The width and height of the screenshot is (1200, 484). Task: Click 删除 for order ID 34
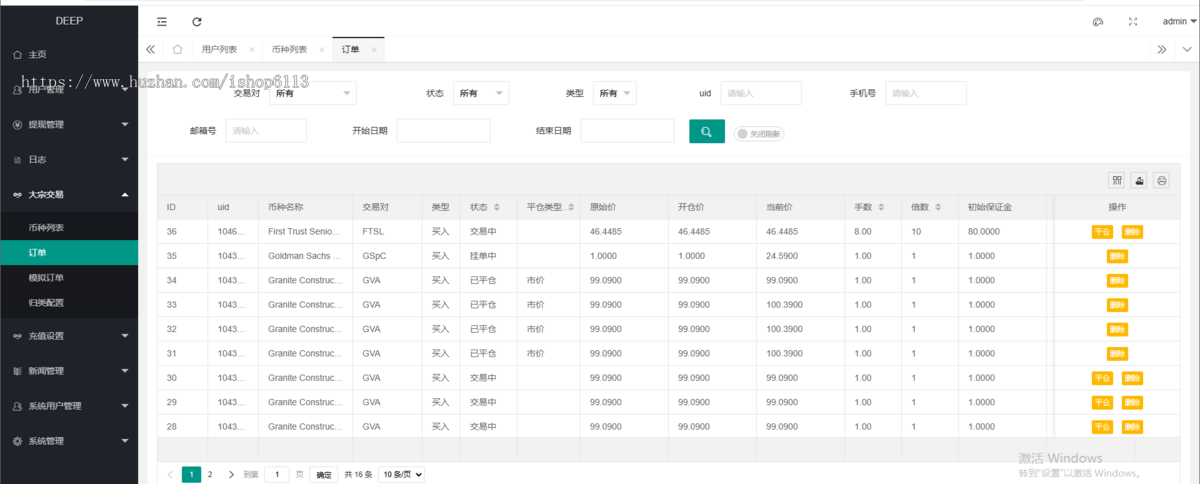1117,280
